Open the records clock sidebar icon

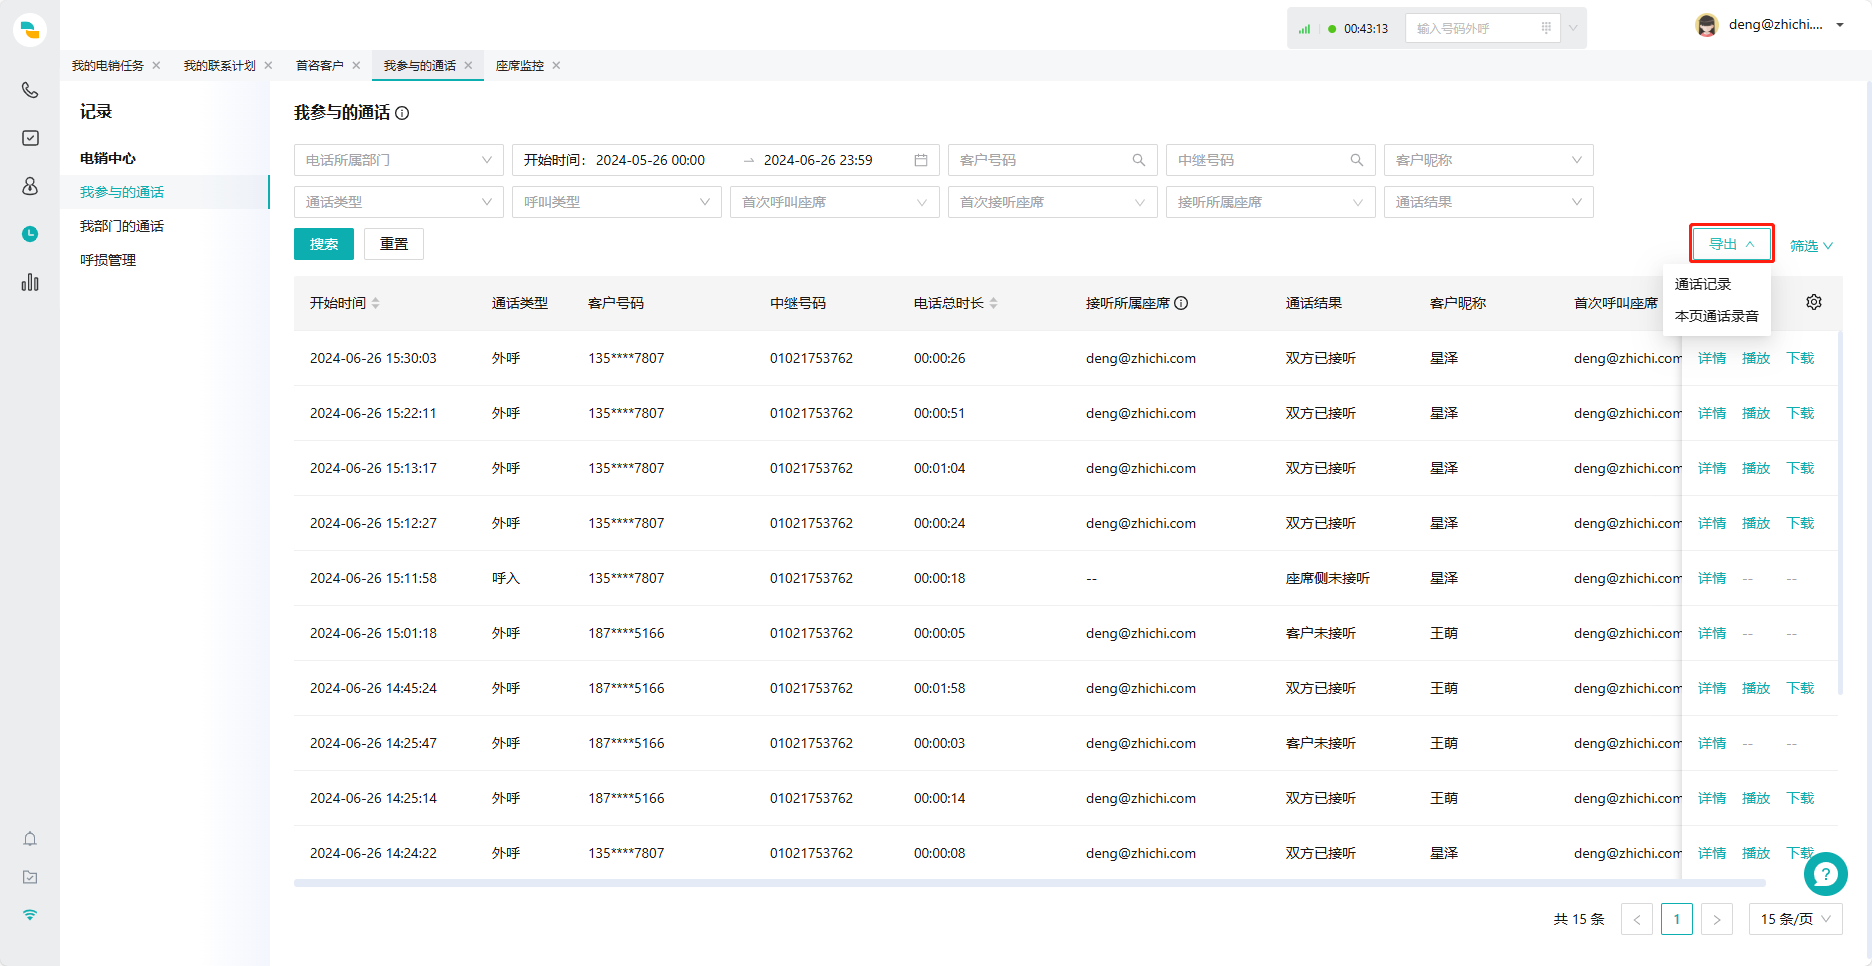tap(30, 234)
